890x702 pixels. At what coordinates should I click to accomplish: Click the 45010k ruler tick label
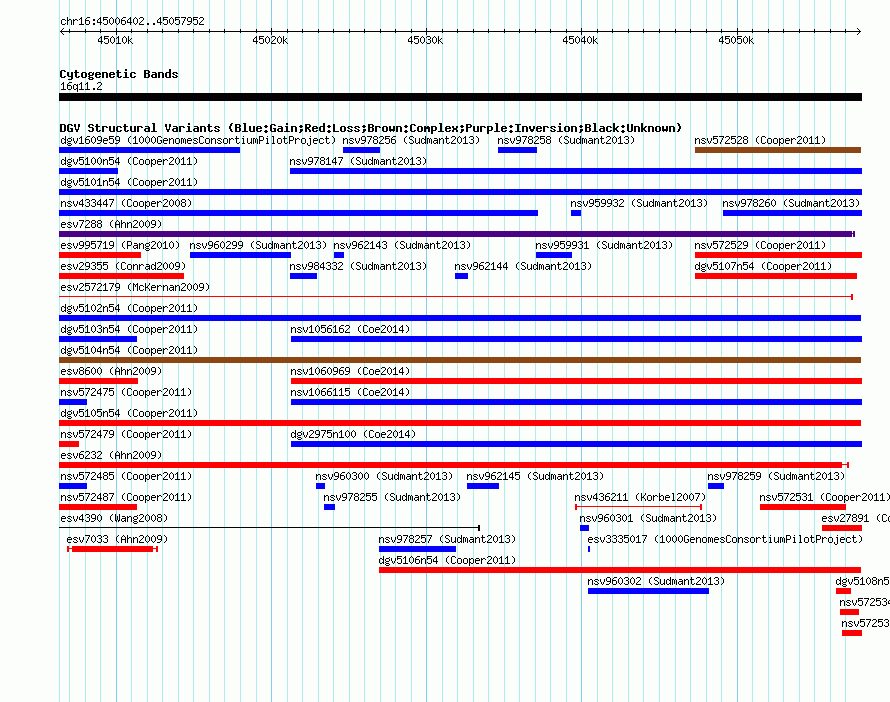[x=115, y=40]
